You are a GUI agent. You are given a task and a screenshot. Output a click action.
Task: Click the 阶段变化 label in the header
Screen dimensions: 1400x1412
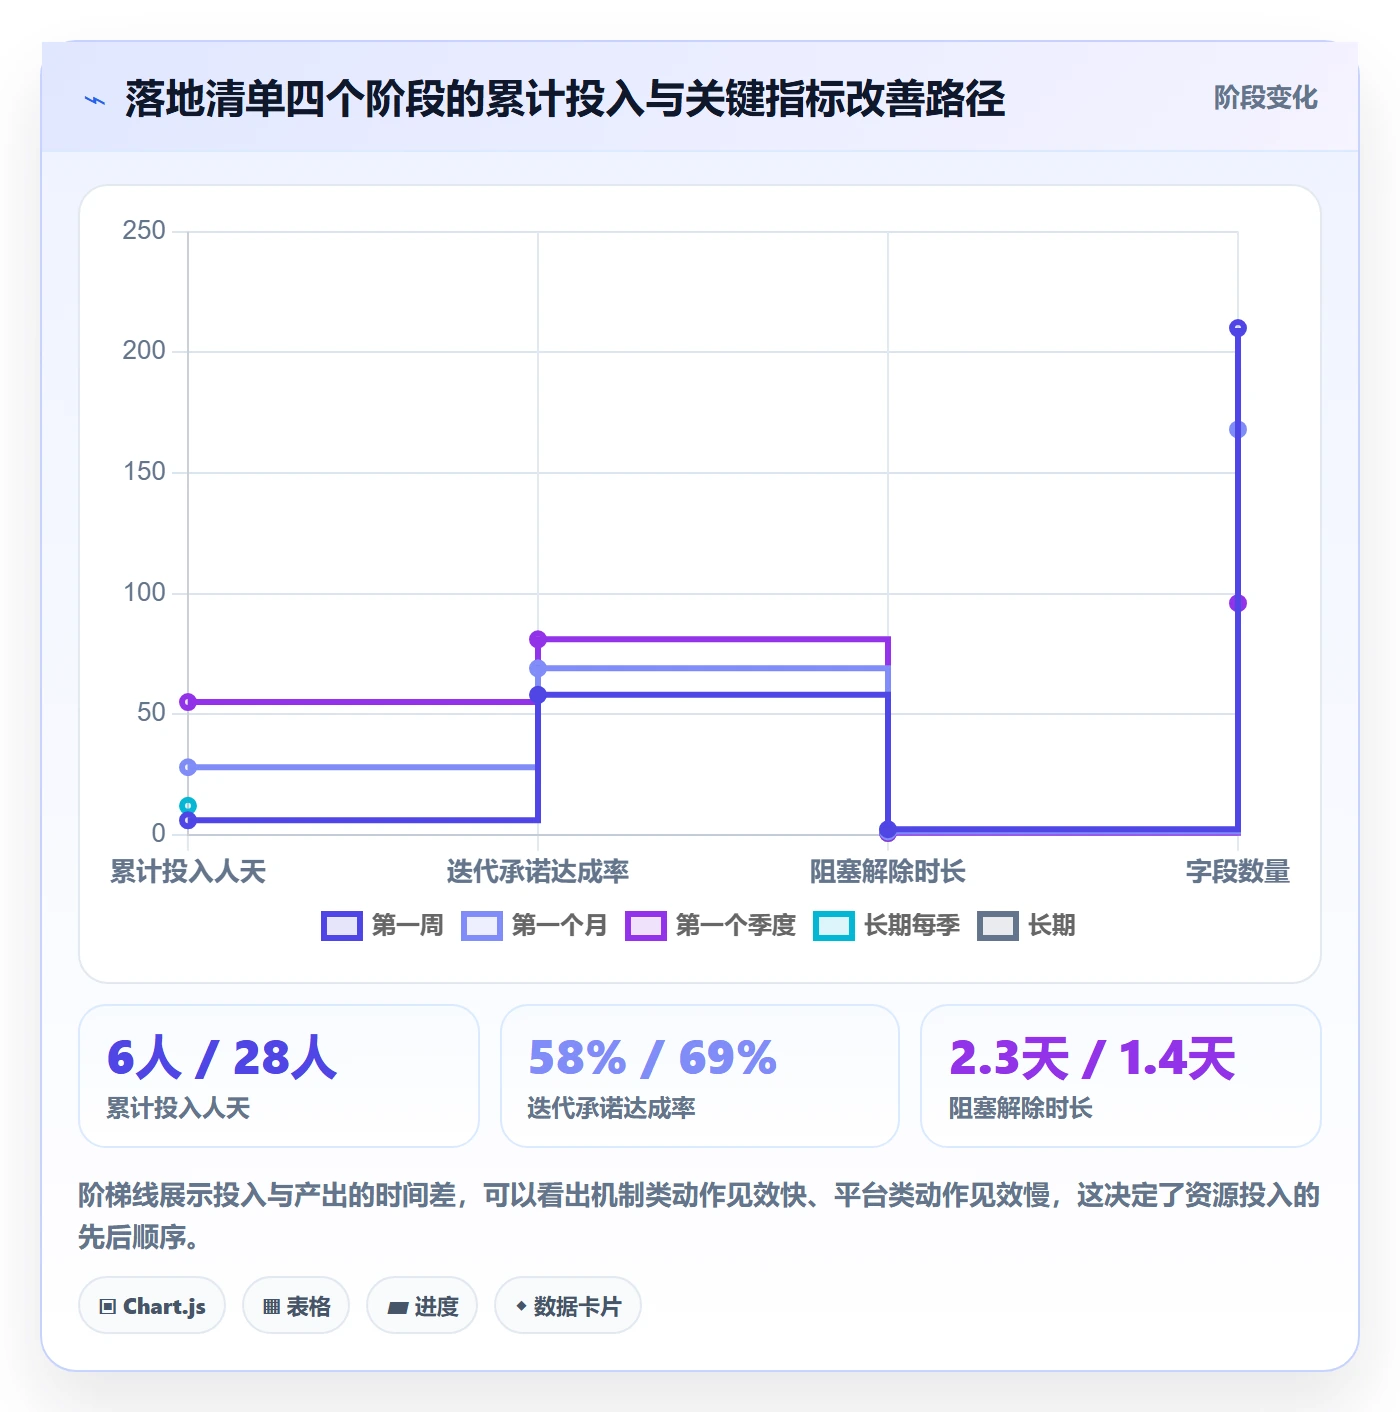(x=1265, y=98)
